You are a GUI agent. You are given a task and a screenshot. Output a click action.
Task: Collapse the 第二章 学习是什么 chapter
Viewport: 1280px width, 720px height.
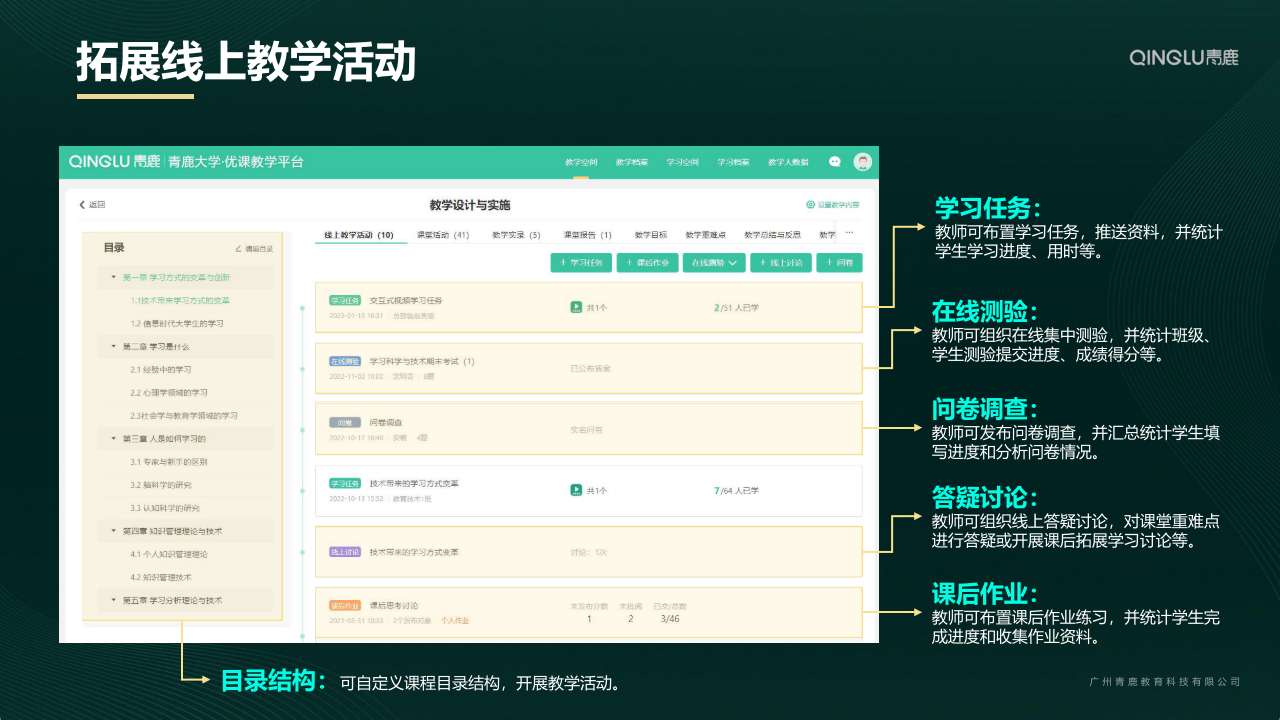[x=114, y=346]
